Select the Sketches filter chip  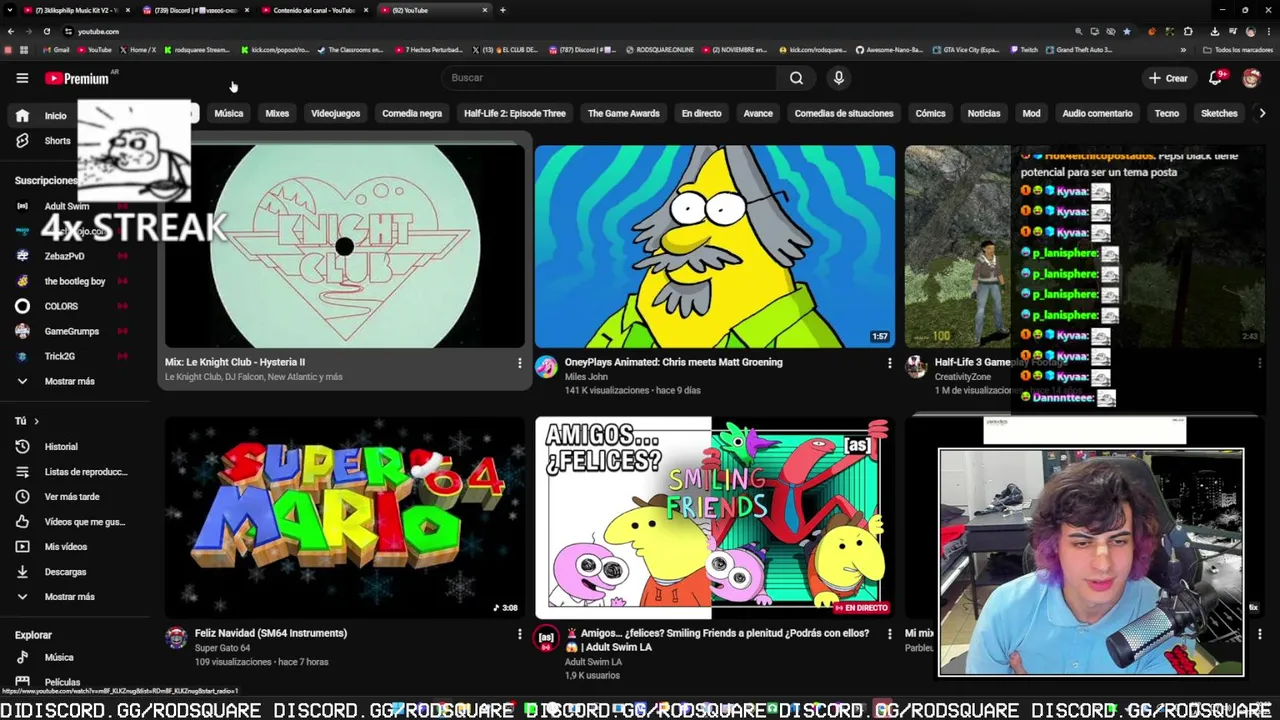[x=1219, y=113]
